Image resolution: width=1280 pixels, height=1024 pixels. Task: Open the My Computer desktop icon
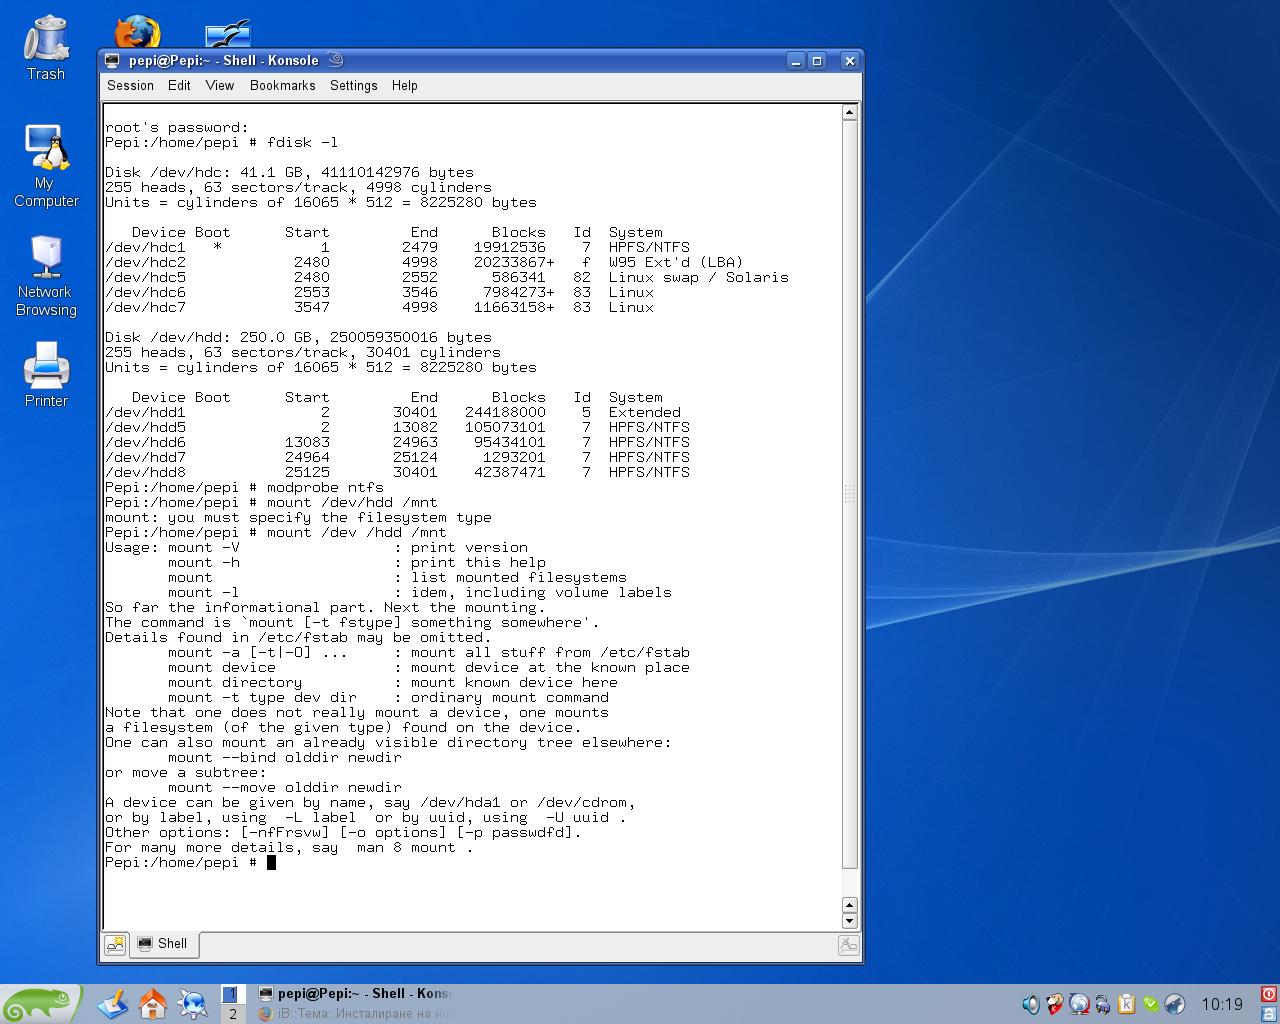45,166
